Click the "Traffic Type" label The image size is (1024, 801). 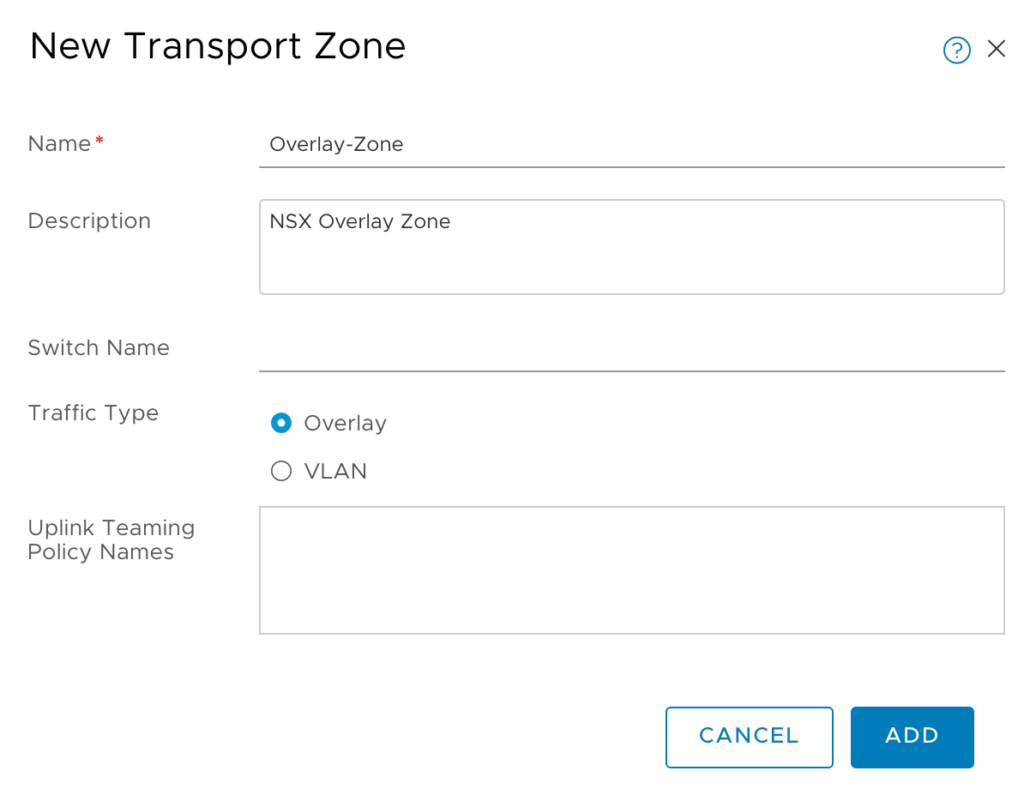[93, 413]
